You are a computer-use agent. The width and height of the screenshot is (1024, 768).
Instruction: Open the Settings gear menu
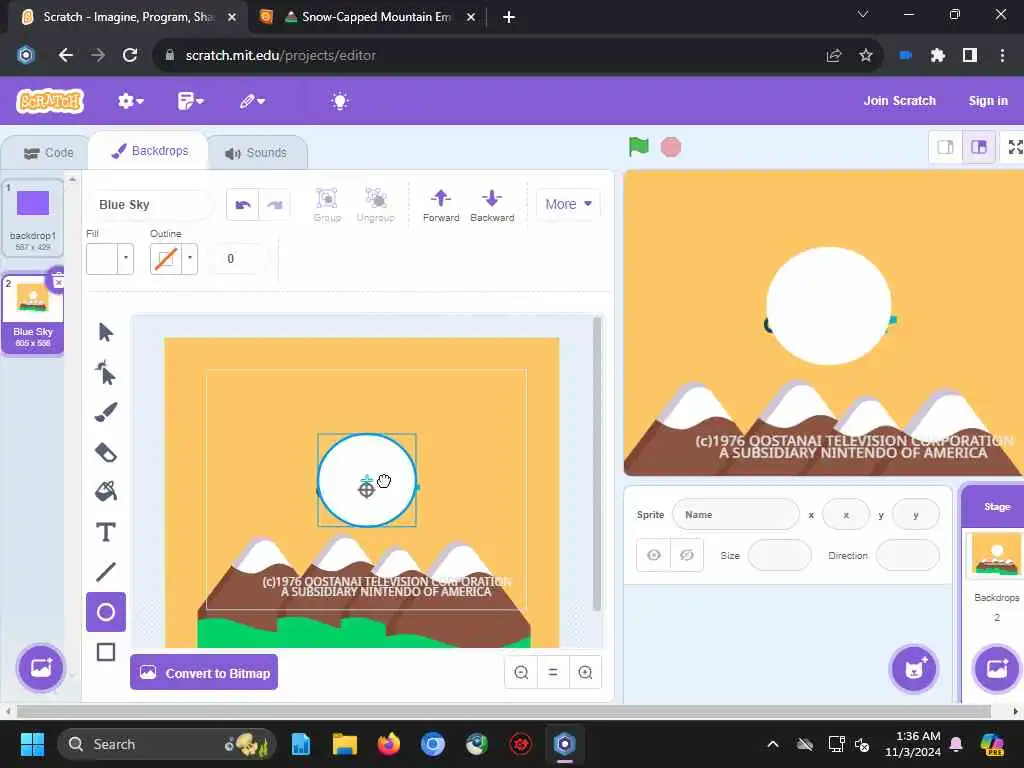click(x=130, y=101)
